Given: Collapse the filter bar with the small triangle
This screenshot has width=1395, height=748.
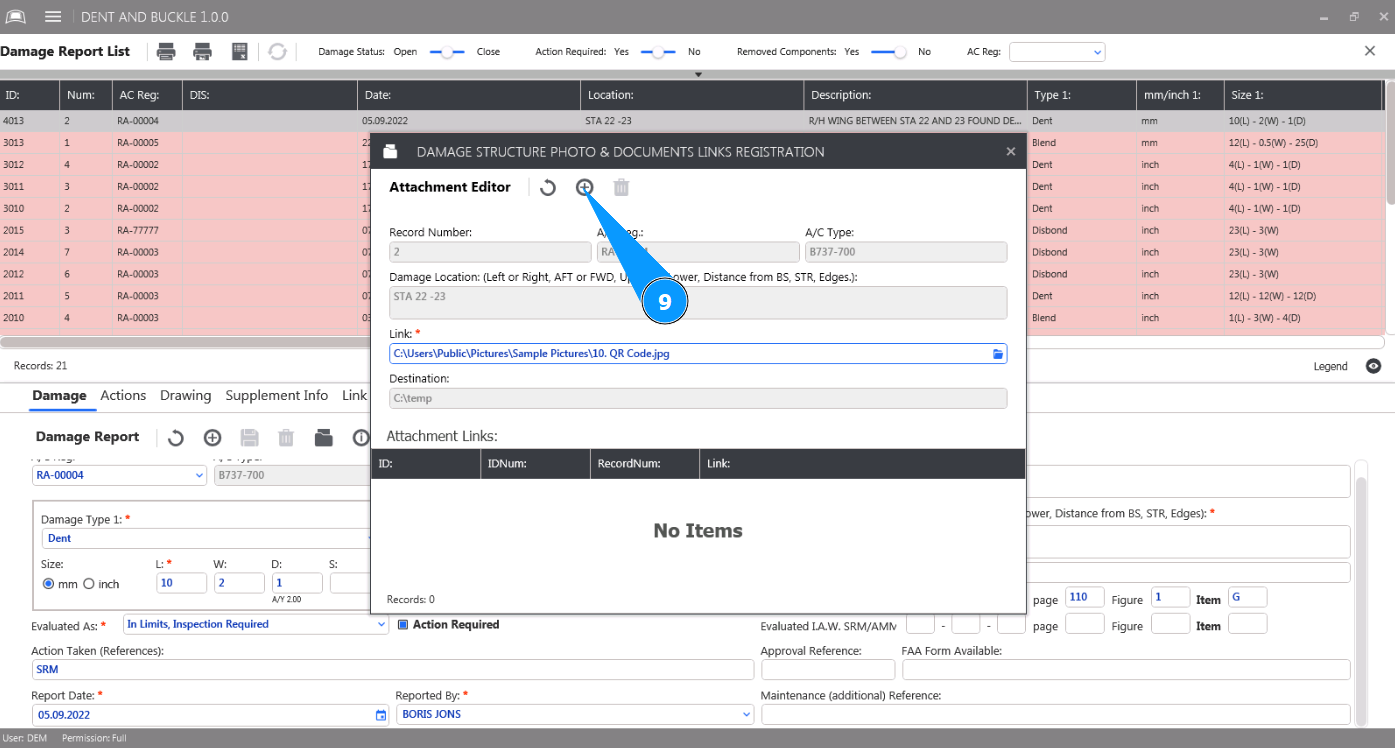Looking at the screenshot, I should click(699, 74).
